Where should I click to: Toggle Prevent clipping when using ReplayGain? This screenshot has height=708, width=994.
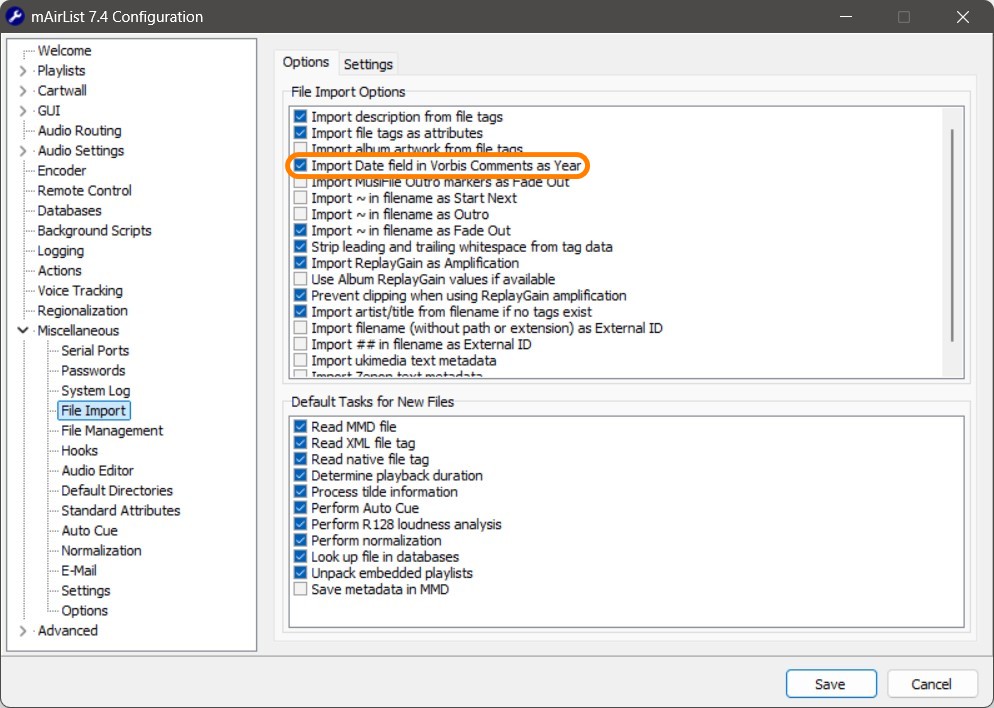click(300, 295)
